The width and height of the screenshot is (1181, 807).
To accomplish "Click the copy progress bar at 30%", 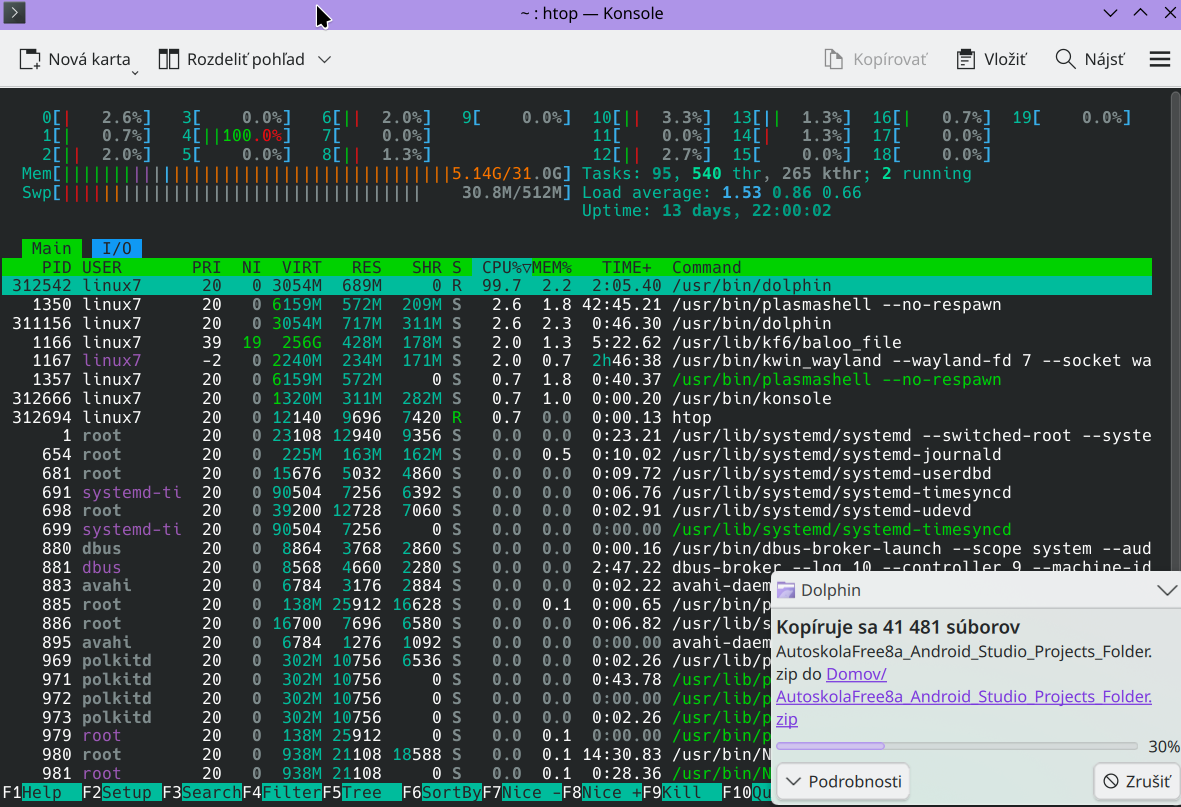I will click(x=956, y=746).
